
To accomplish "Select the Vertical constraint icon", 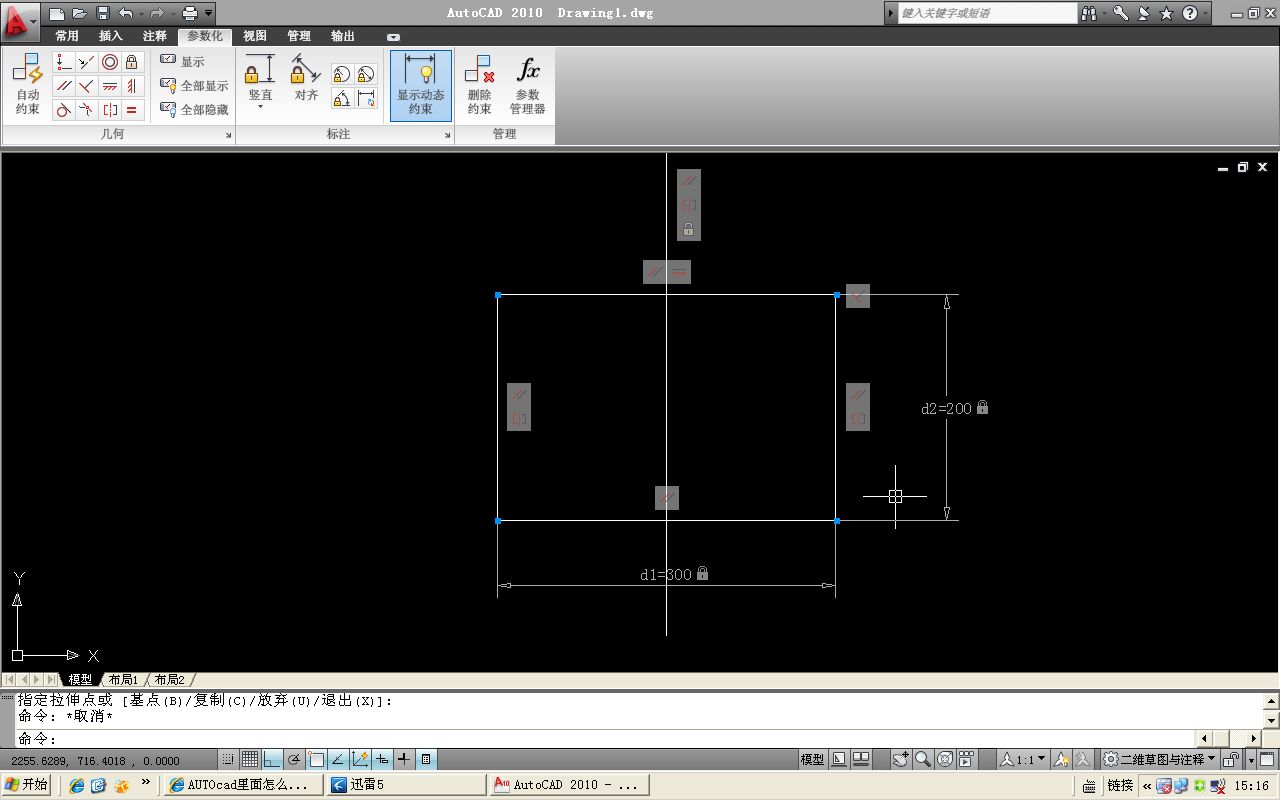I will pyautogui.click(x=133, y=86).
